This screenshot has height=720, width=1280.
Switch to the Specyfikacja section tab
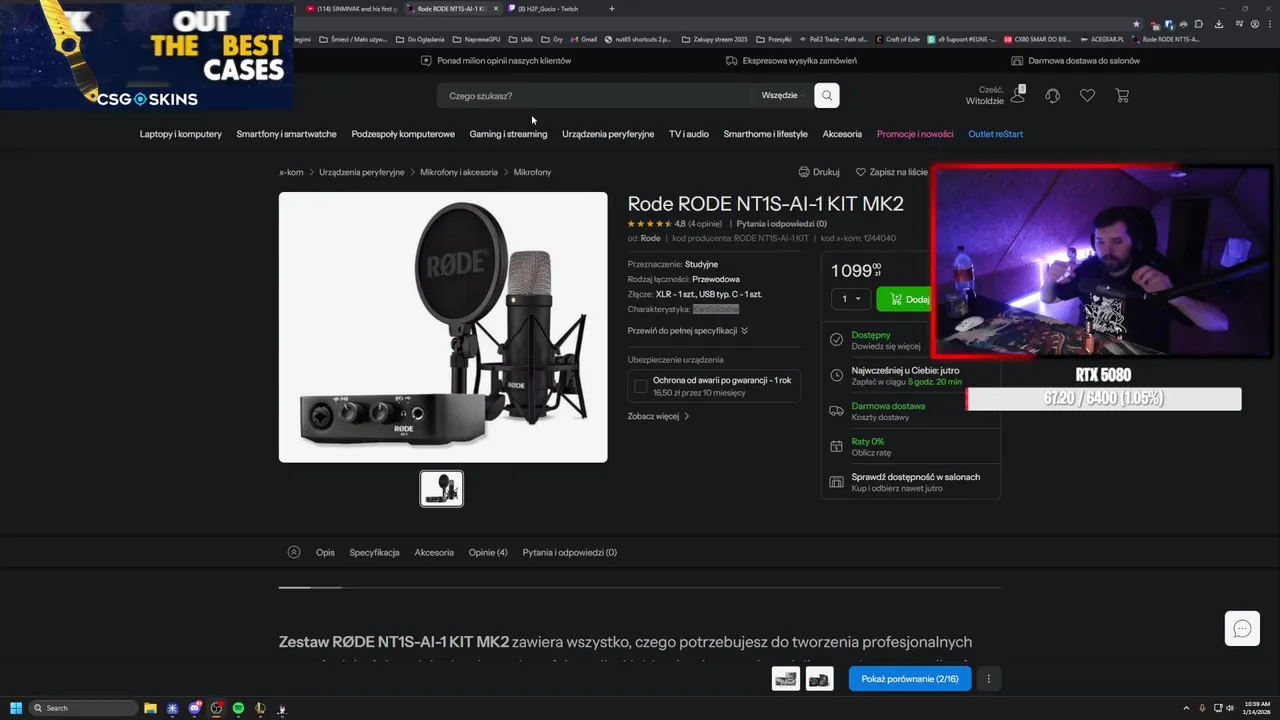pos(374,552)
